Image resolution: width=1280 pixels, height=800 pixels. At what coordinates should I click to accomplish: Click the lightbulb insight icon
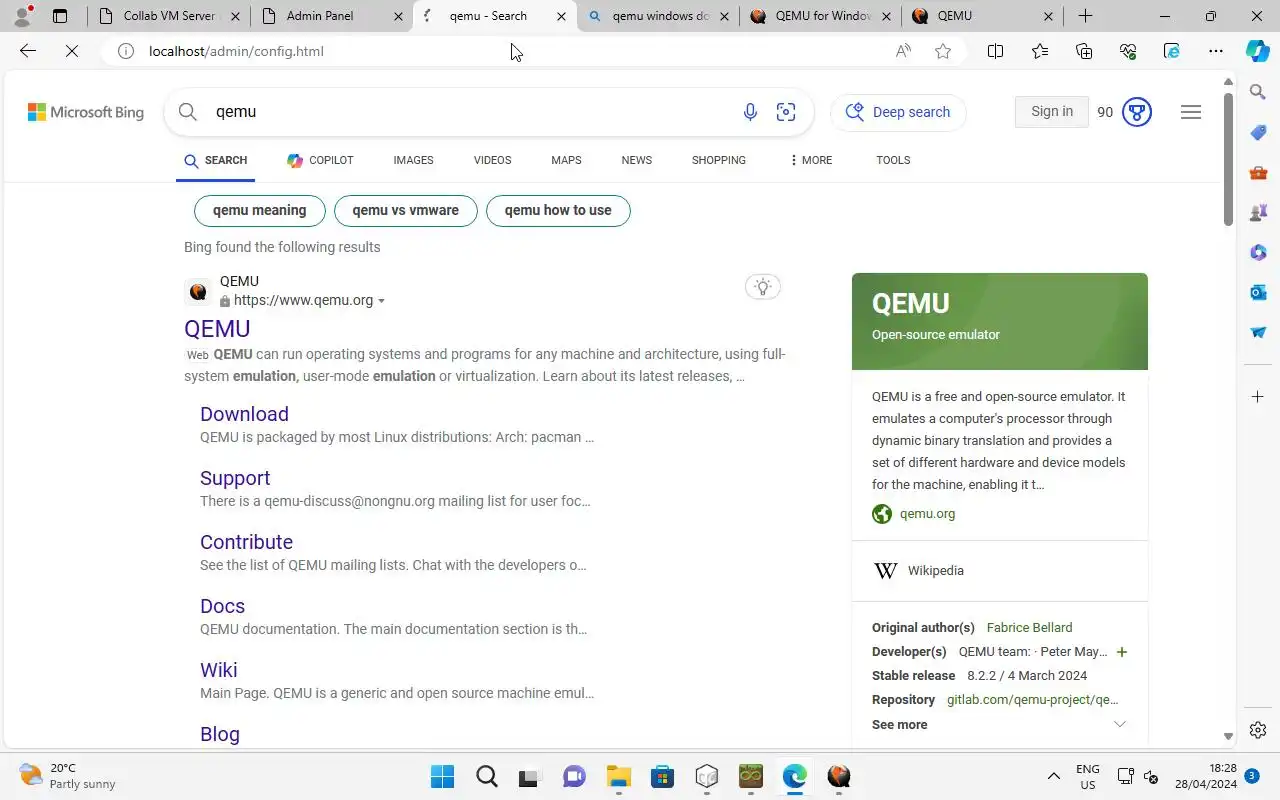(763, 287)
